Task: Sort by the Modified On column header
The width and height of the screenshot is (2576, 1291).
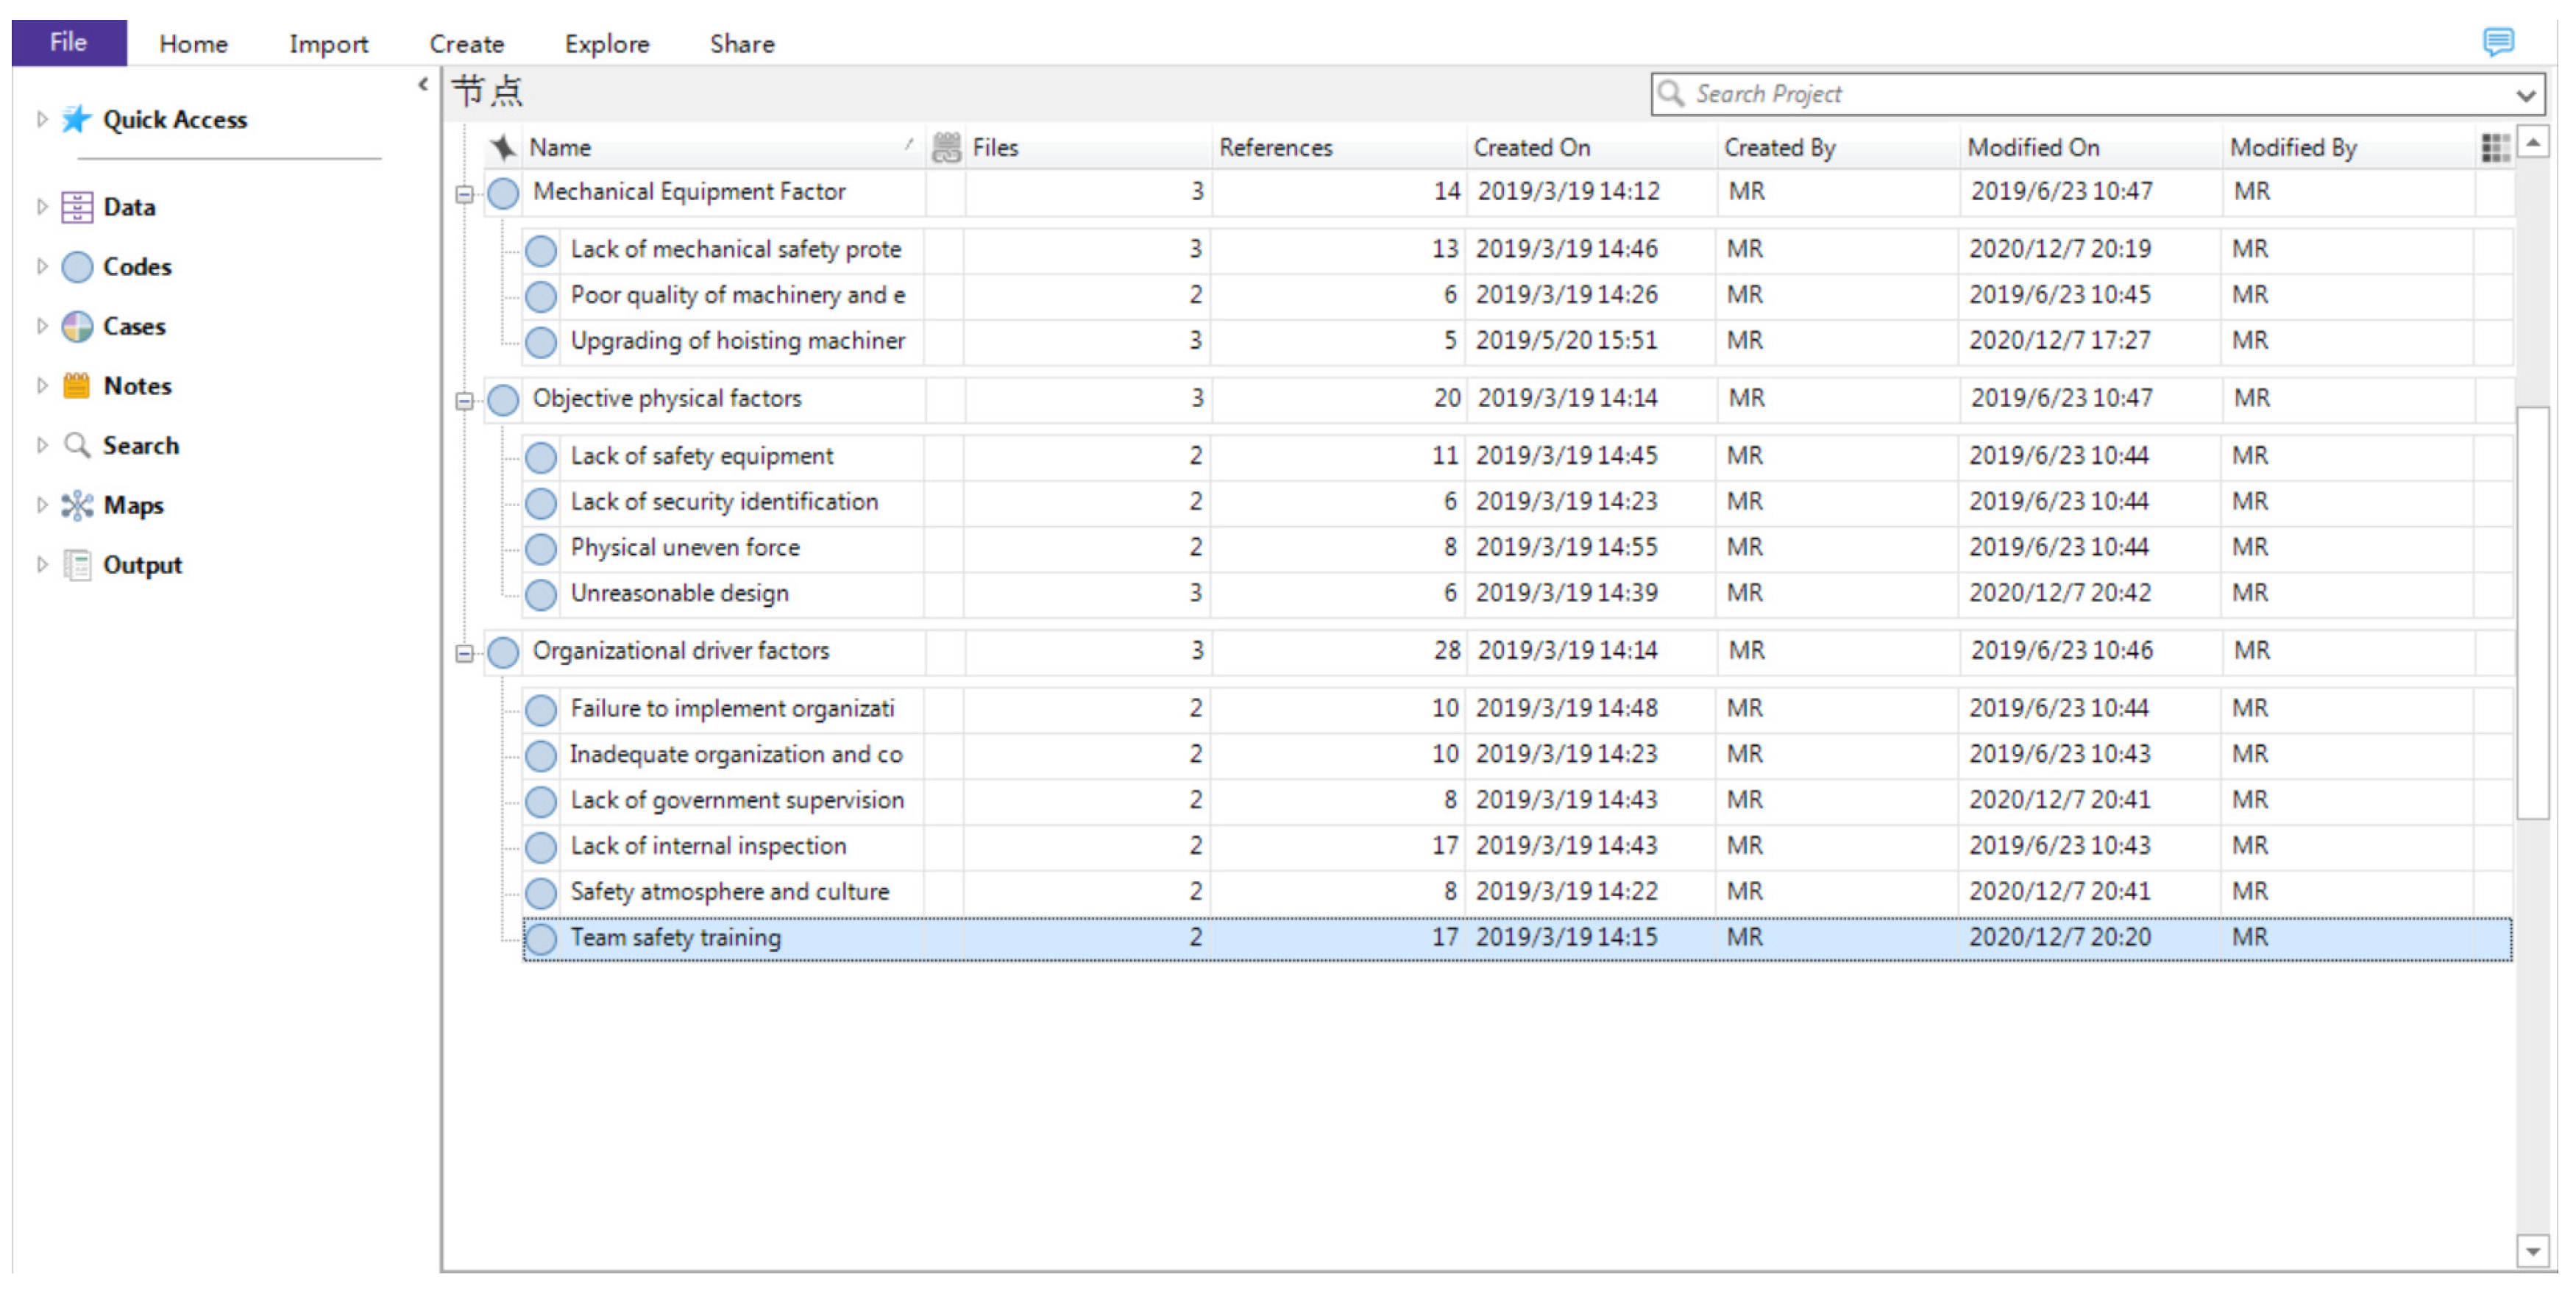Action: coord(2032,148)
